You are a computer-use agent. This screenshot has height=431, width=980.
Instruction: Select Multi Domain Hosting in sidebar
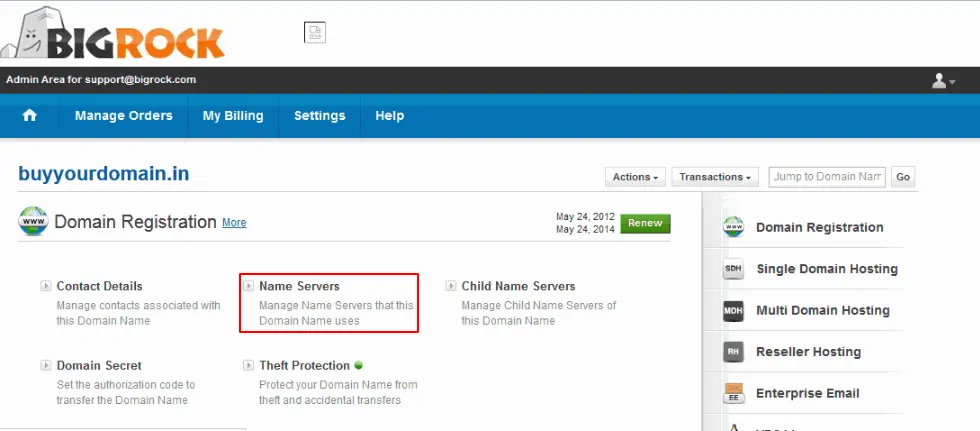tap(822, 310)
